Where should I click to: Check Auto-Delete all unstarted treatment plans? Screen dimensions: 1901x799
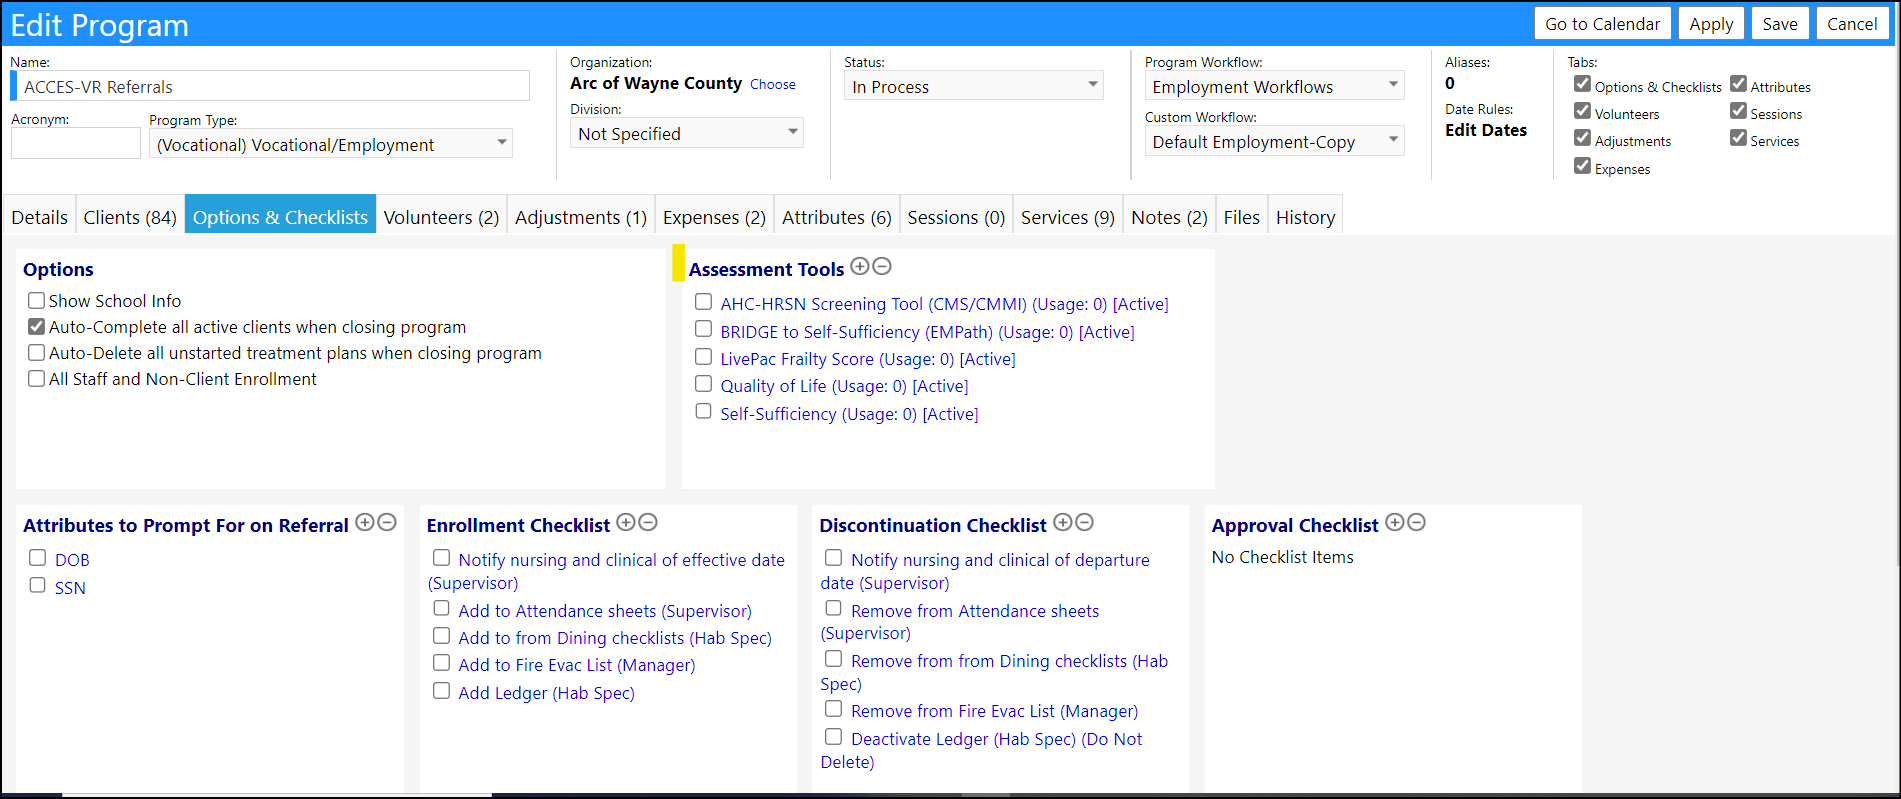point(37,352)
